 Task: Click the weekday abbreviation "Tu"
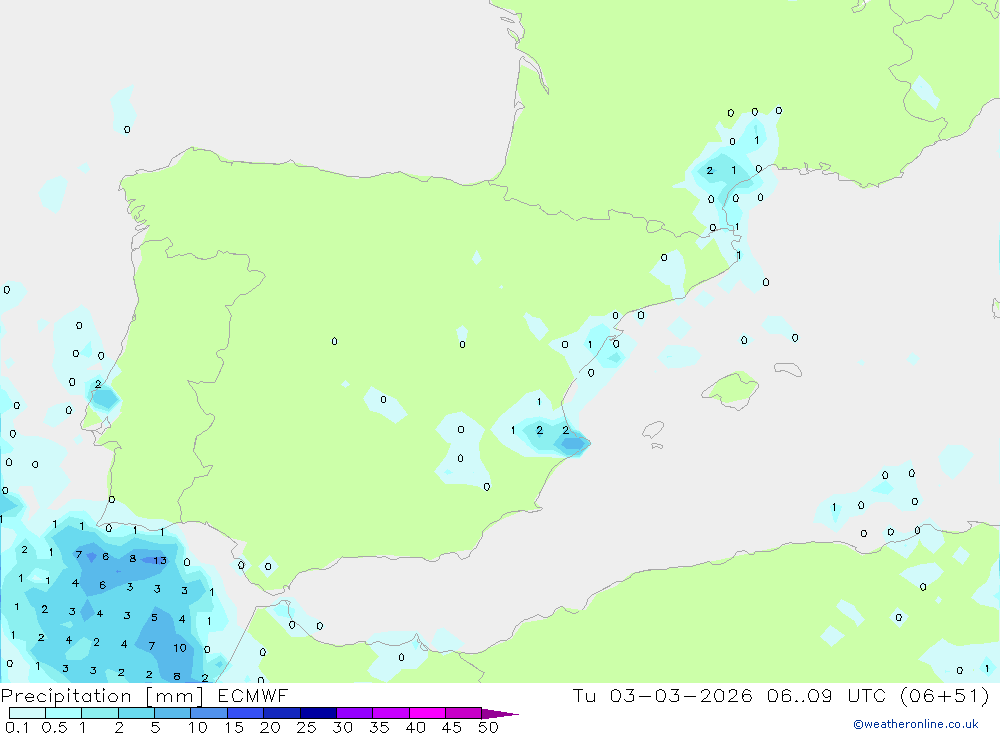[584, 695]
